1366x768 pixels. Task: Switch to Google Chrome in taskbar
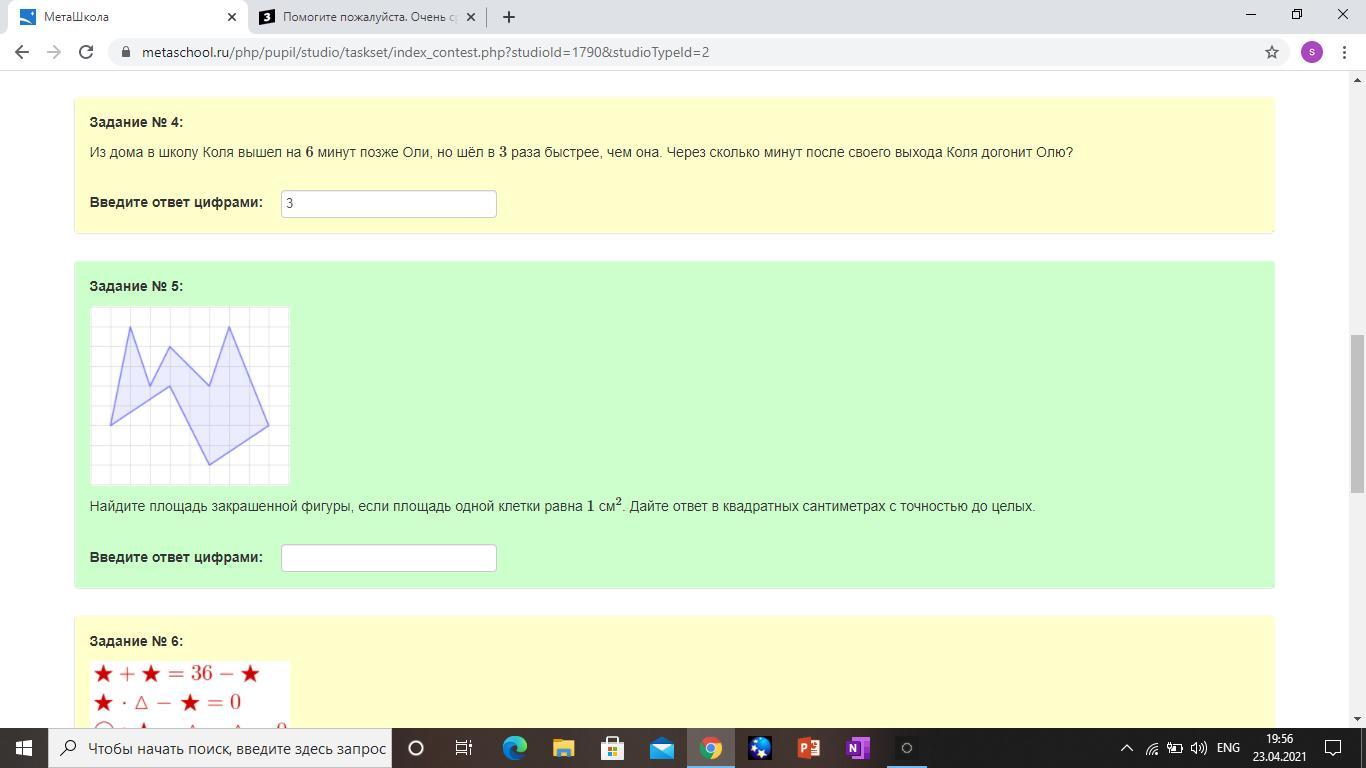[710, 748]
